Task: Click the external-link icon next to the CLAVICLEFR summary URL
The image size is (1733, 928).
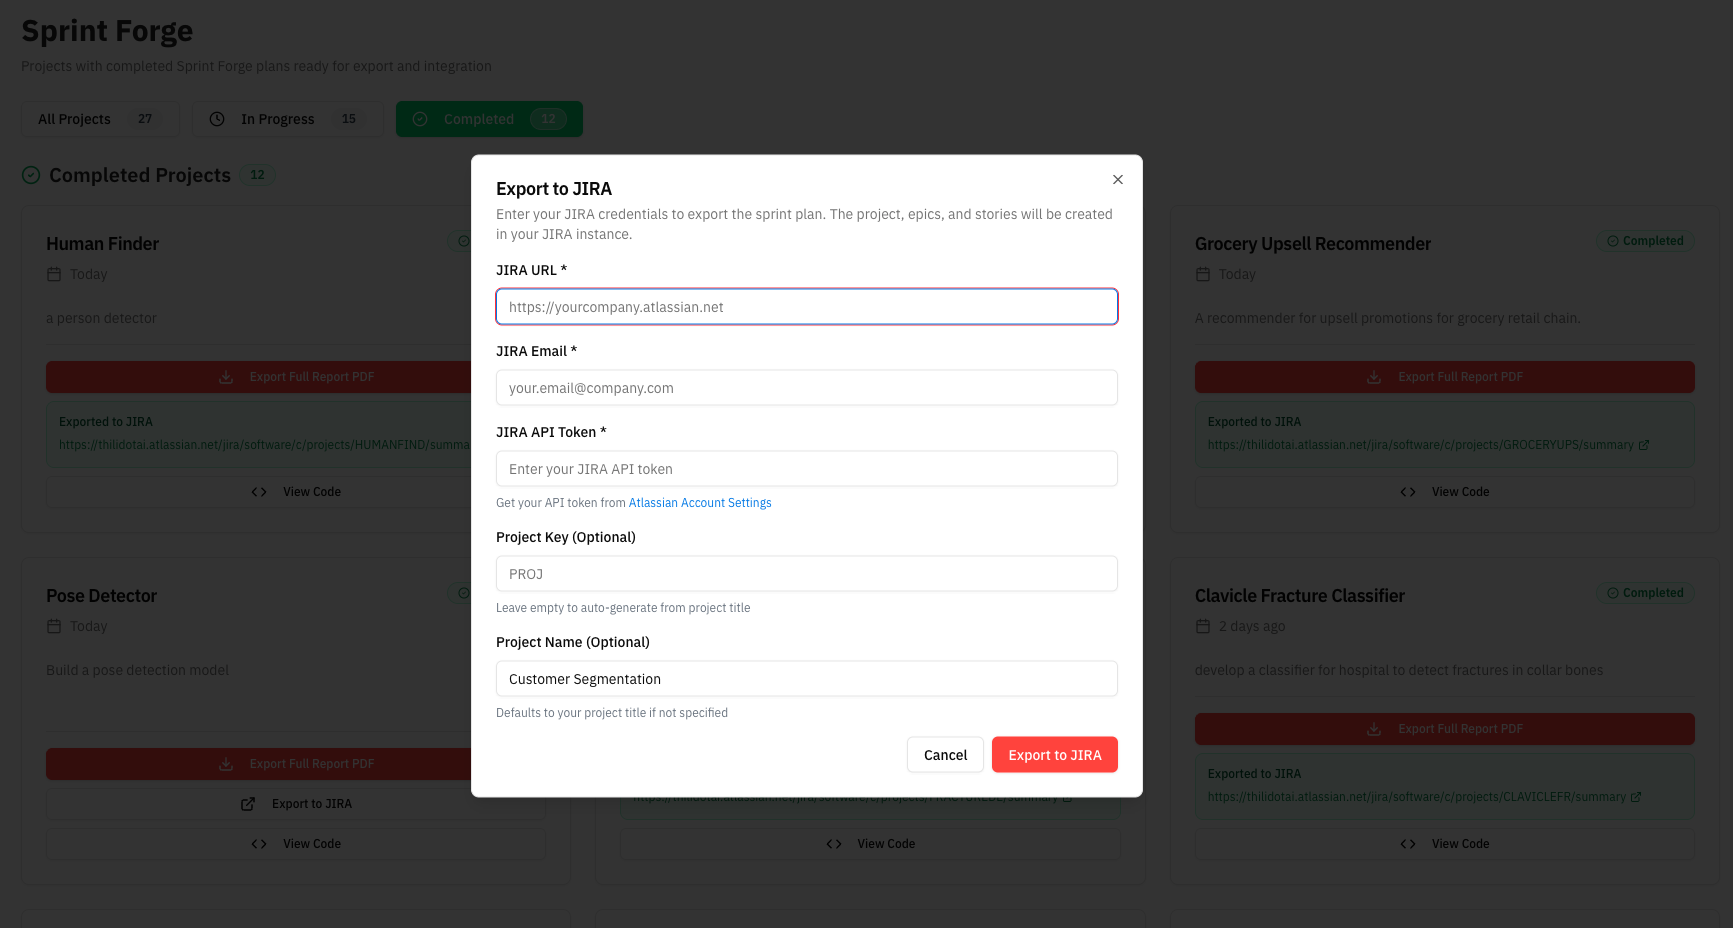Action: pos(1636,797)
